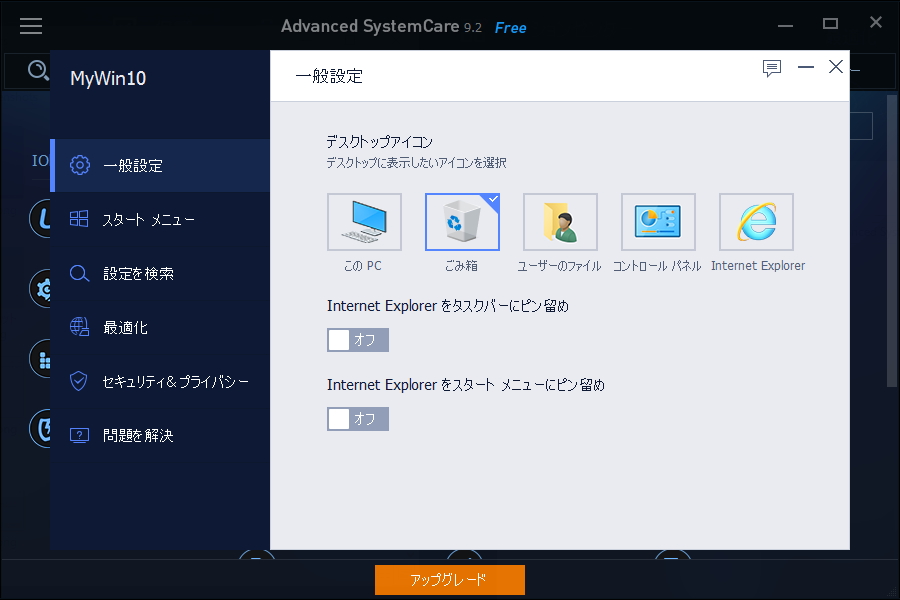The width and height of the screenshot is (900, 600).
Task: Select the ユーザーのファイル folder icon
Action: (x=560, y=222)
